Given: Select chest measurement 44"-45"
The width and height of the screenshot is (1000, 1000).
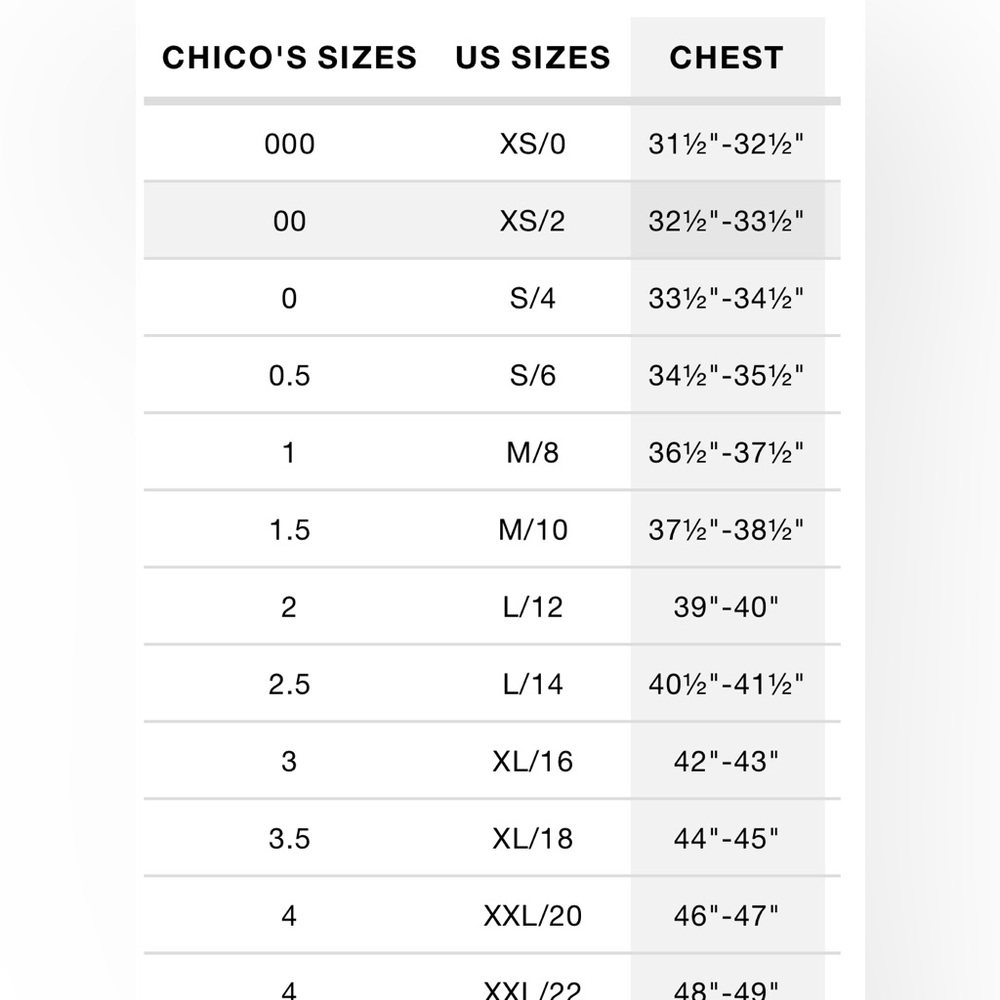Looking at the screenshot, I should [726, 839].
